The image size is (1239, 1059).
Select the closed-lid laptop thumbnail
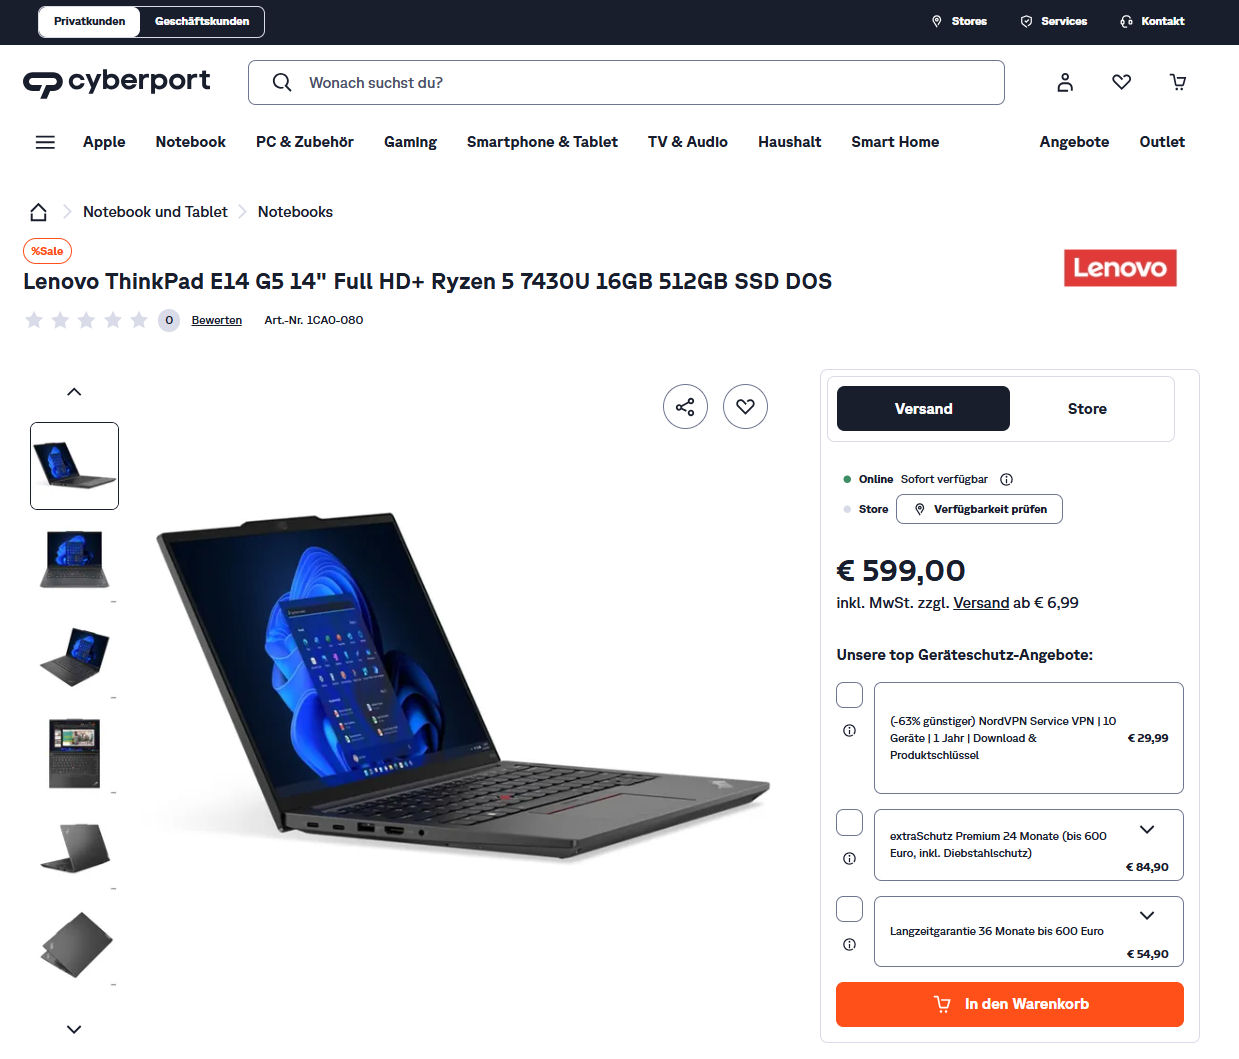[x=75, y=944]
